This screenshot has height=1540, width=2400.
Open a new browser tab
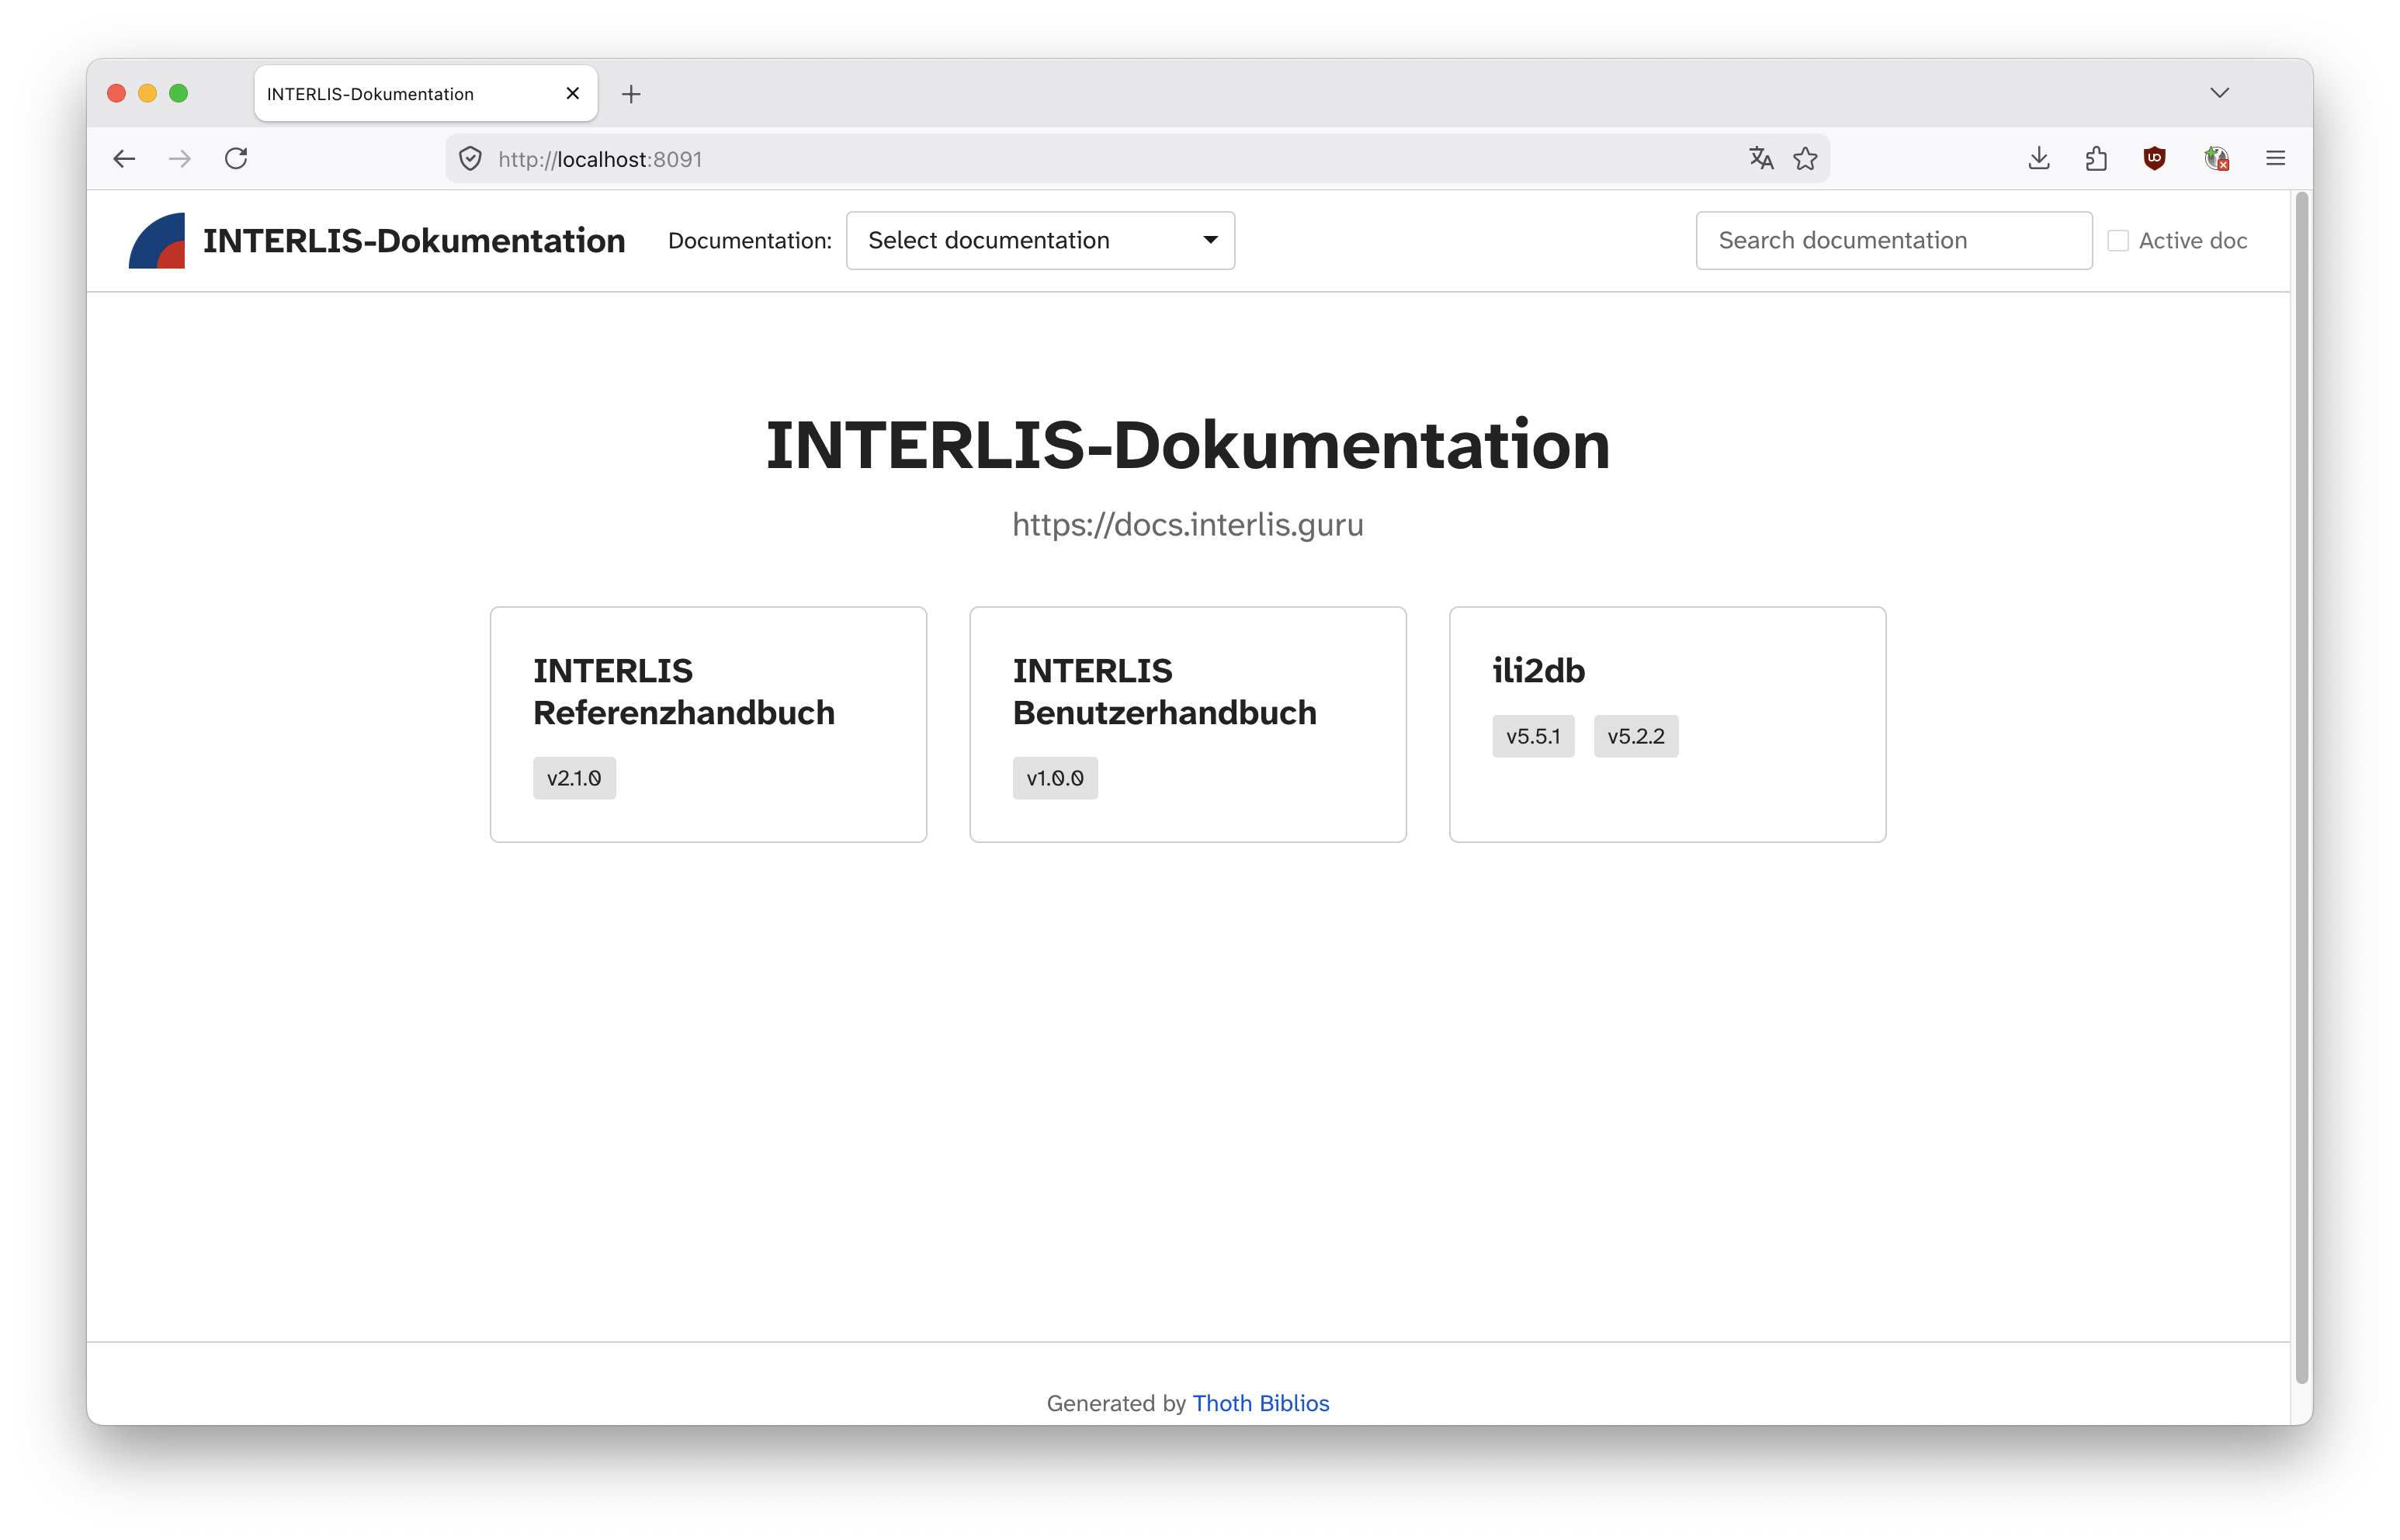pyautogui.click(x=631, y=94)
